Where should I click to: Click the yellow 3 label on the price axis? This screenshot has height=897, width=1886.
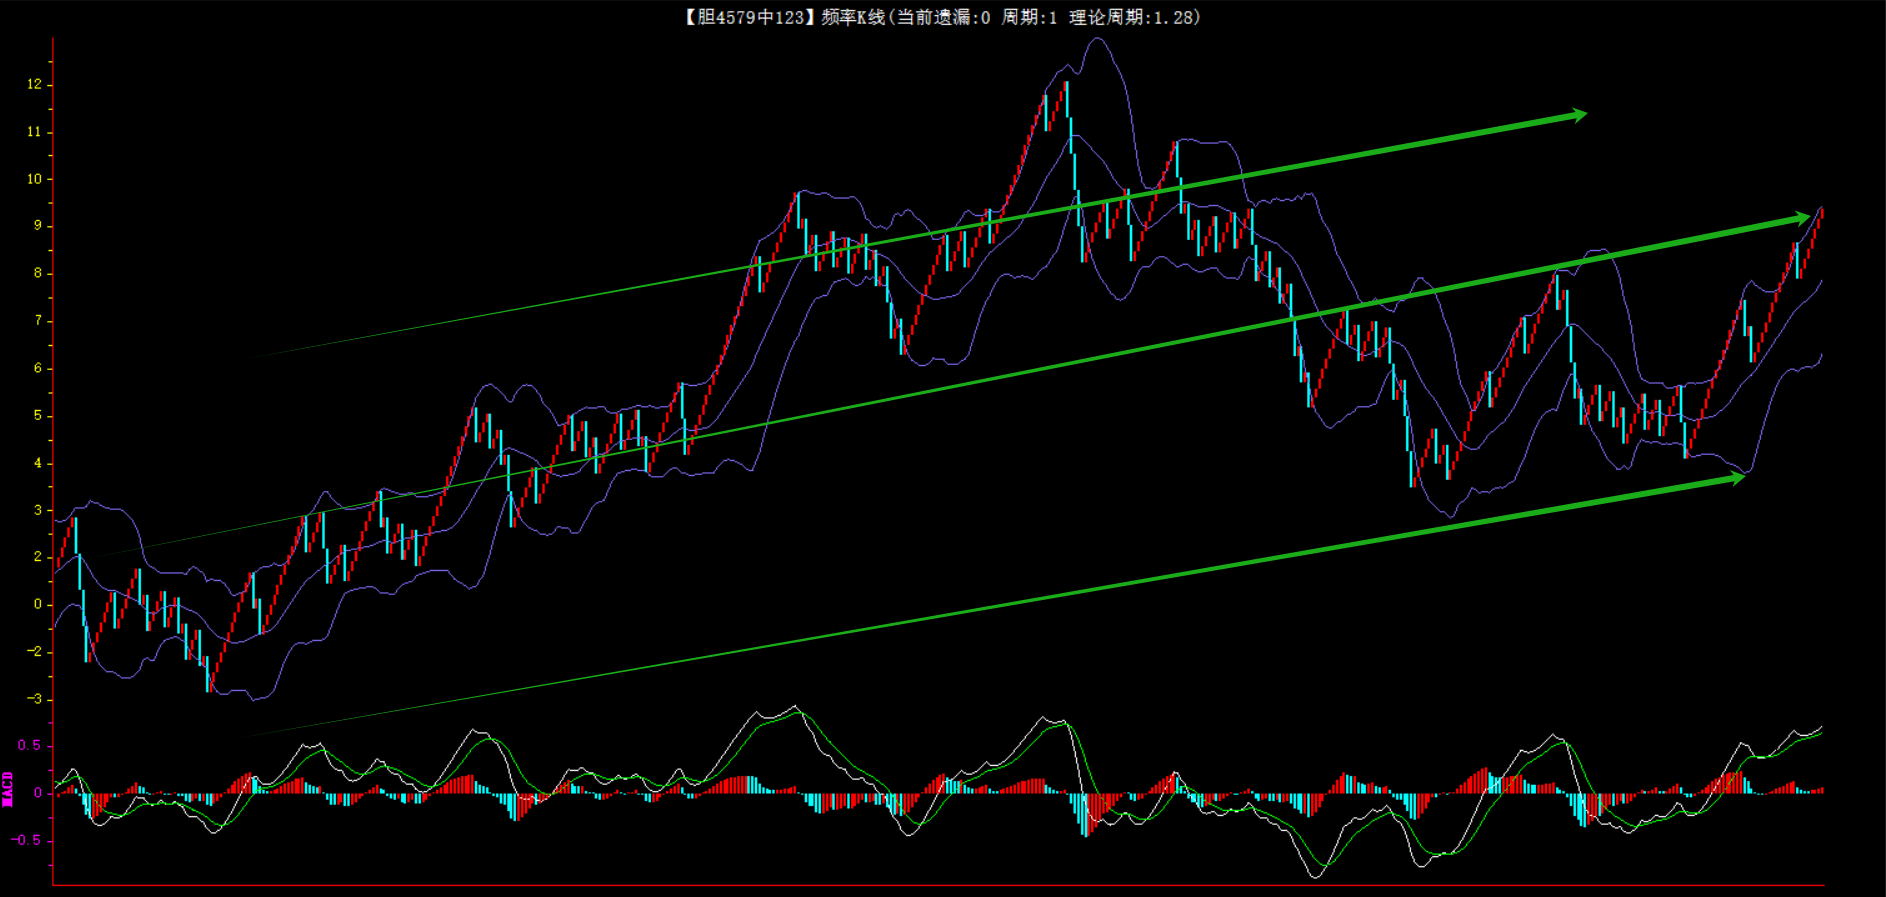point(38,510)
